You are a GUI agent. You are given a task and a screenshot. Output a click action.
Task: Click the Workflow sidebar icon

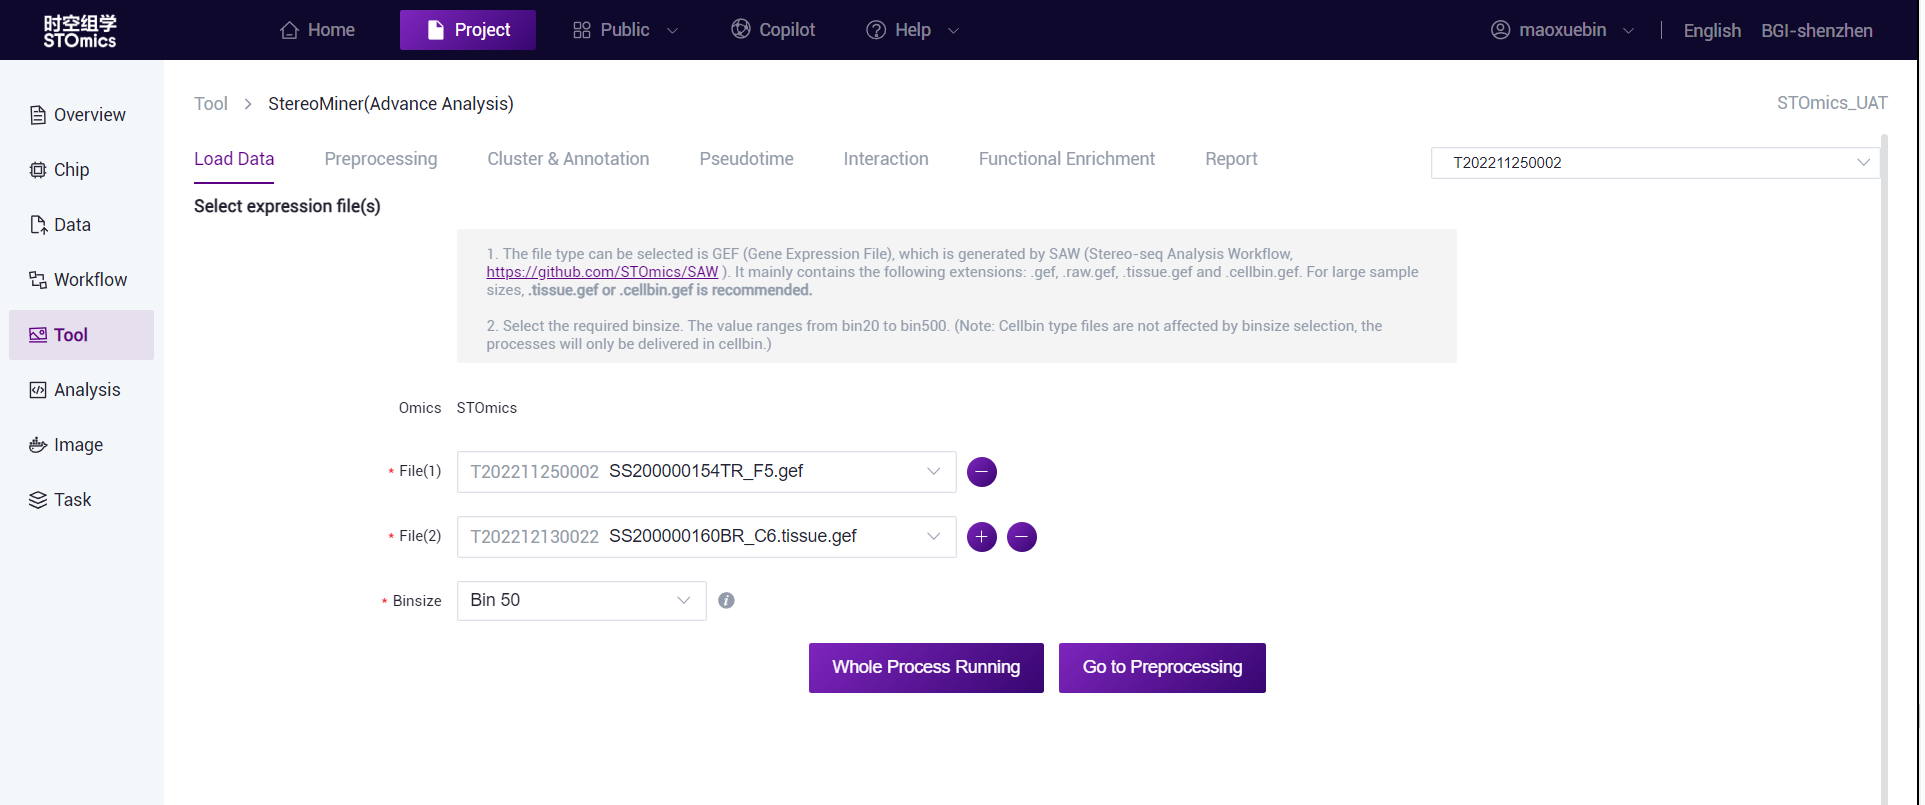click(38, 280)
